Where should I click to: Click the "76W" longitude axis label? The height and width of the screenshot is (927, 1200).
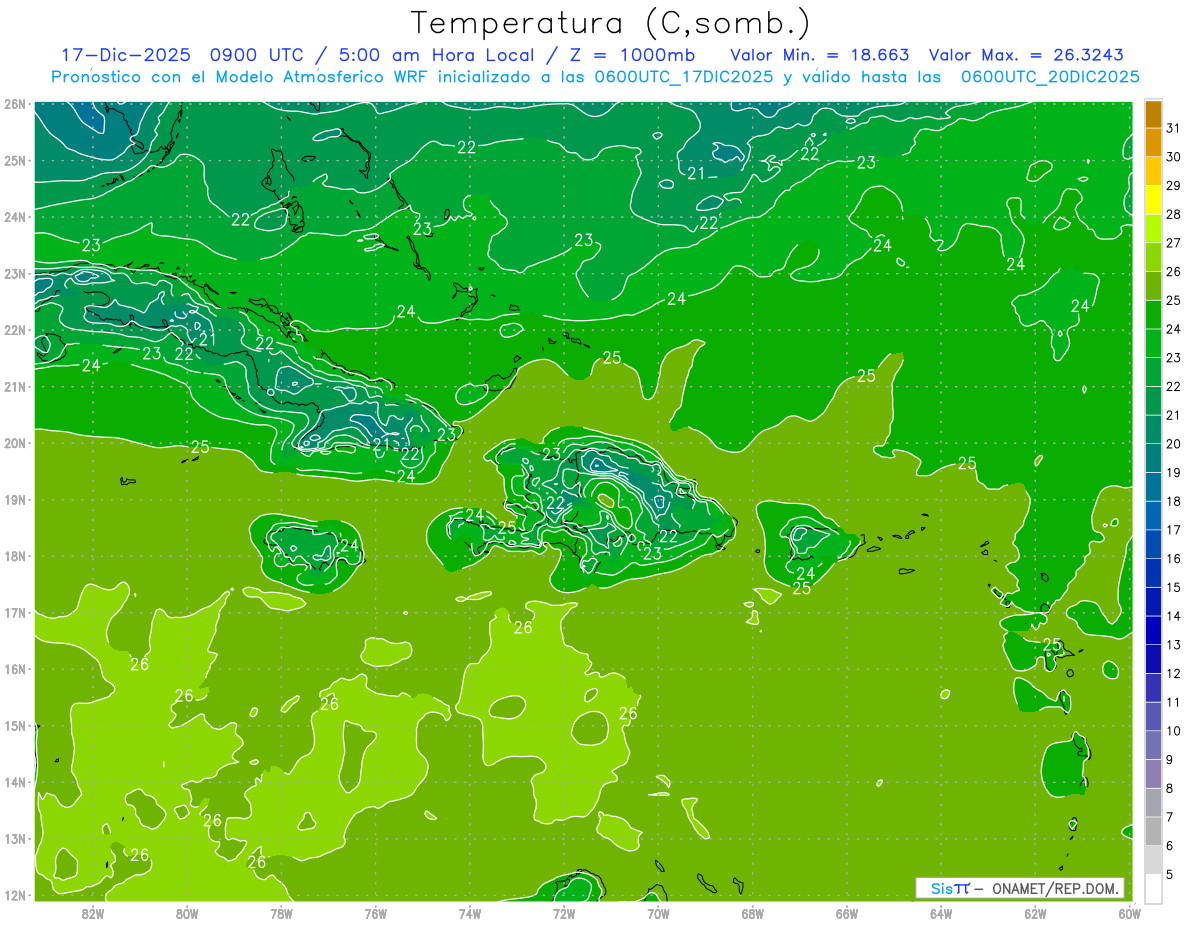(375, 914)
